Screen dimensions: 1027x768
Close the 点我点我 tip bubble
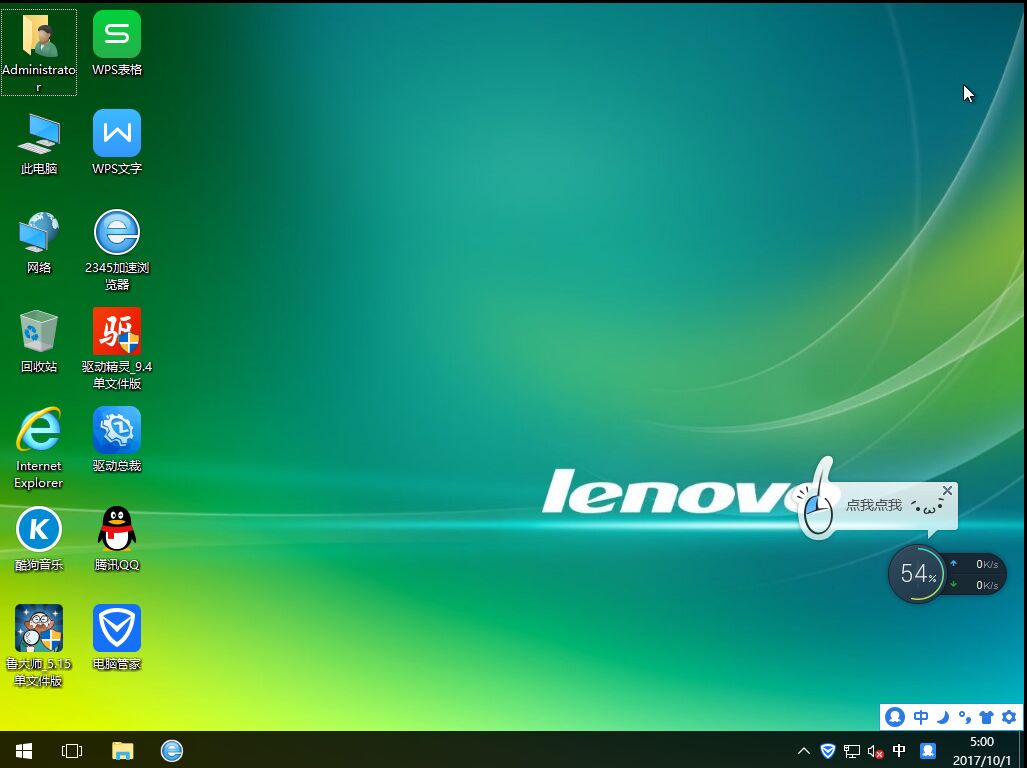[947, 490]
